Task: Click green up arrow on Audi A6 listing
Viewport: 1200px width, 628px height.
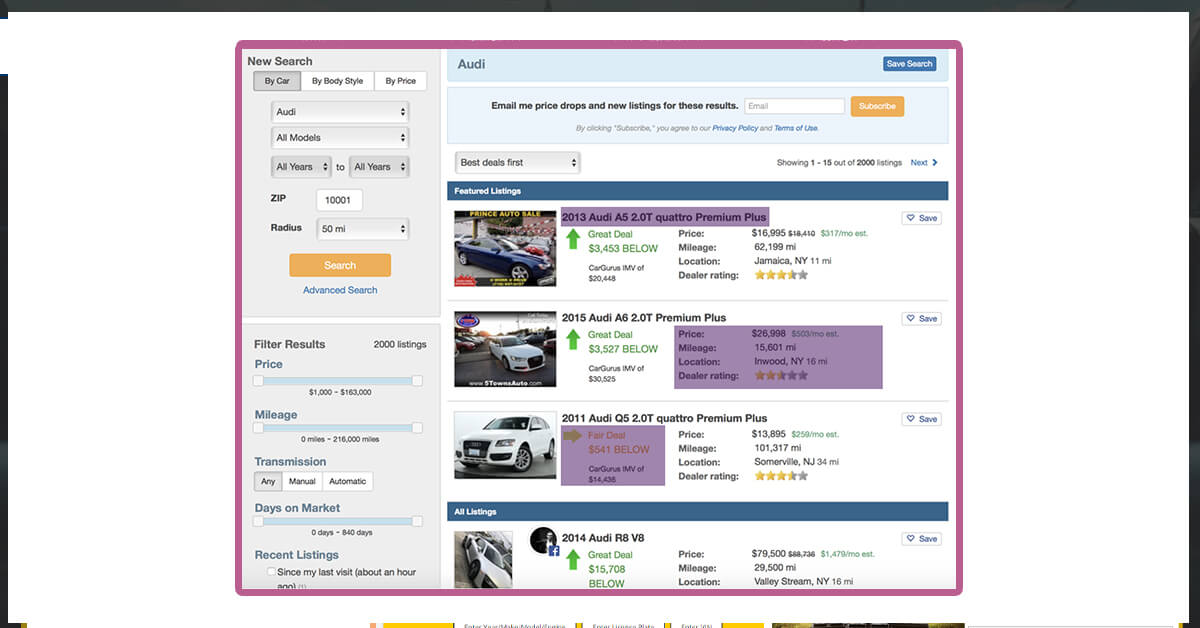Action: click(x=573, y=340)
